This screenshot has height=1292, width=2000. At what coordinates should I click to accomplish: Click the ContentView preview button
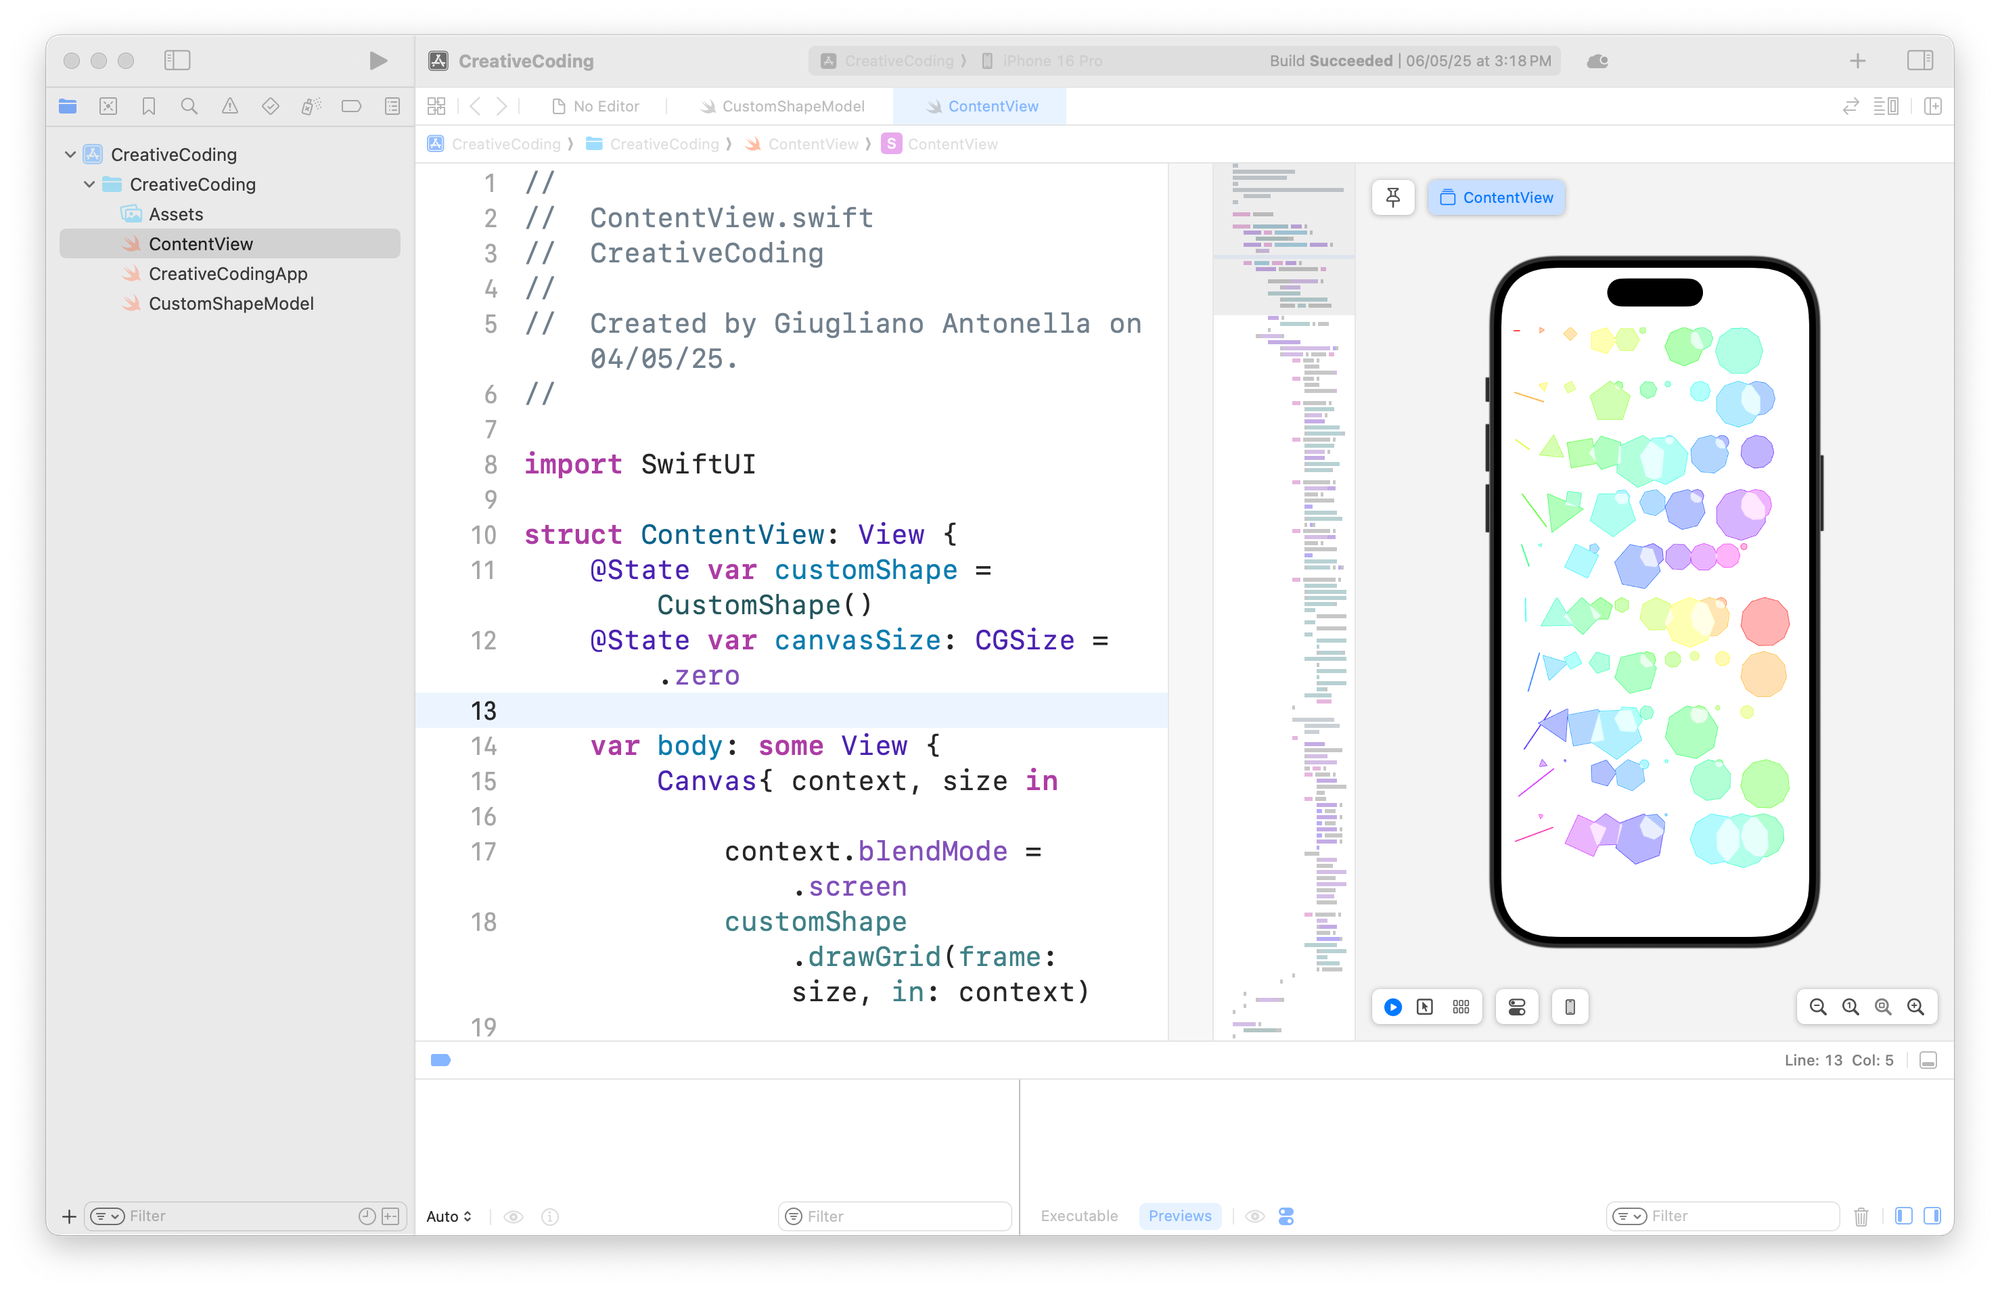tap(1496, 198)
